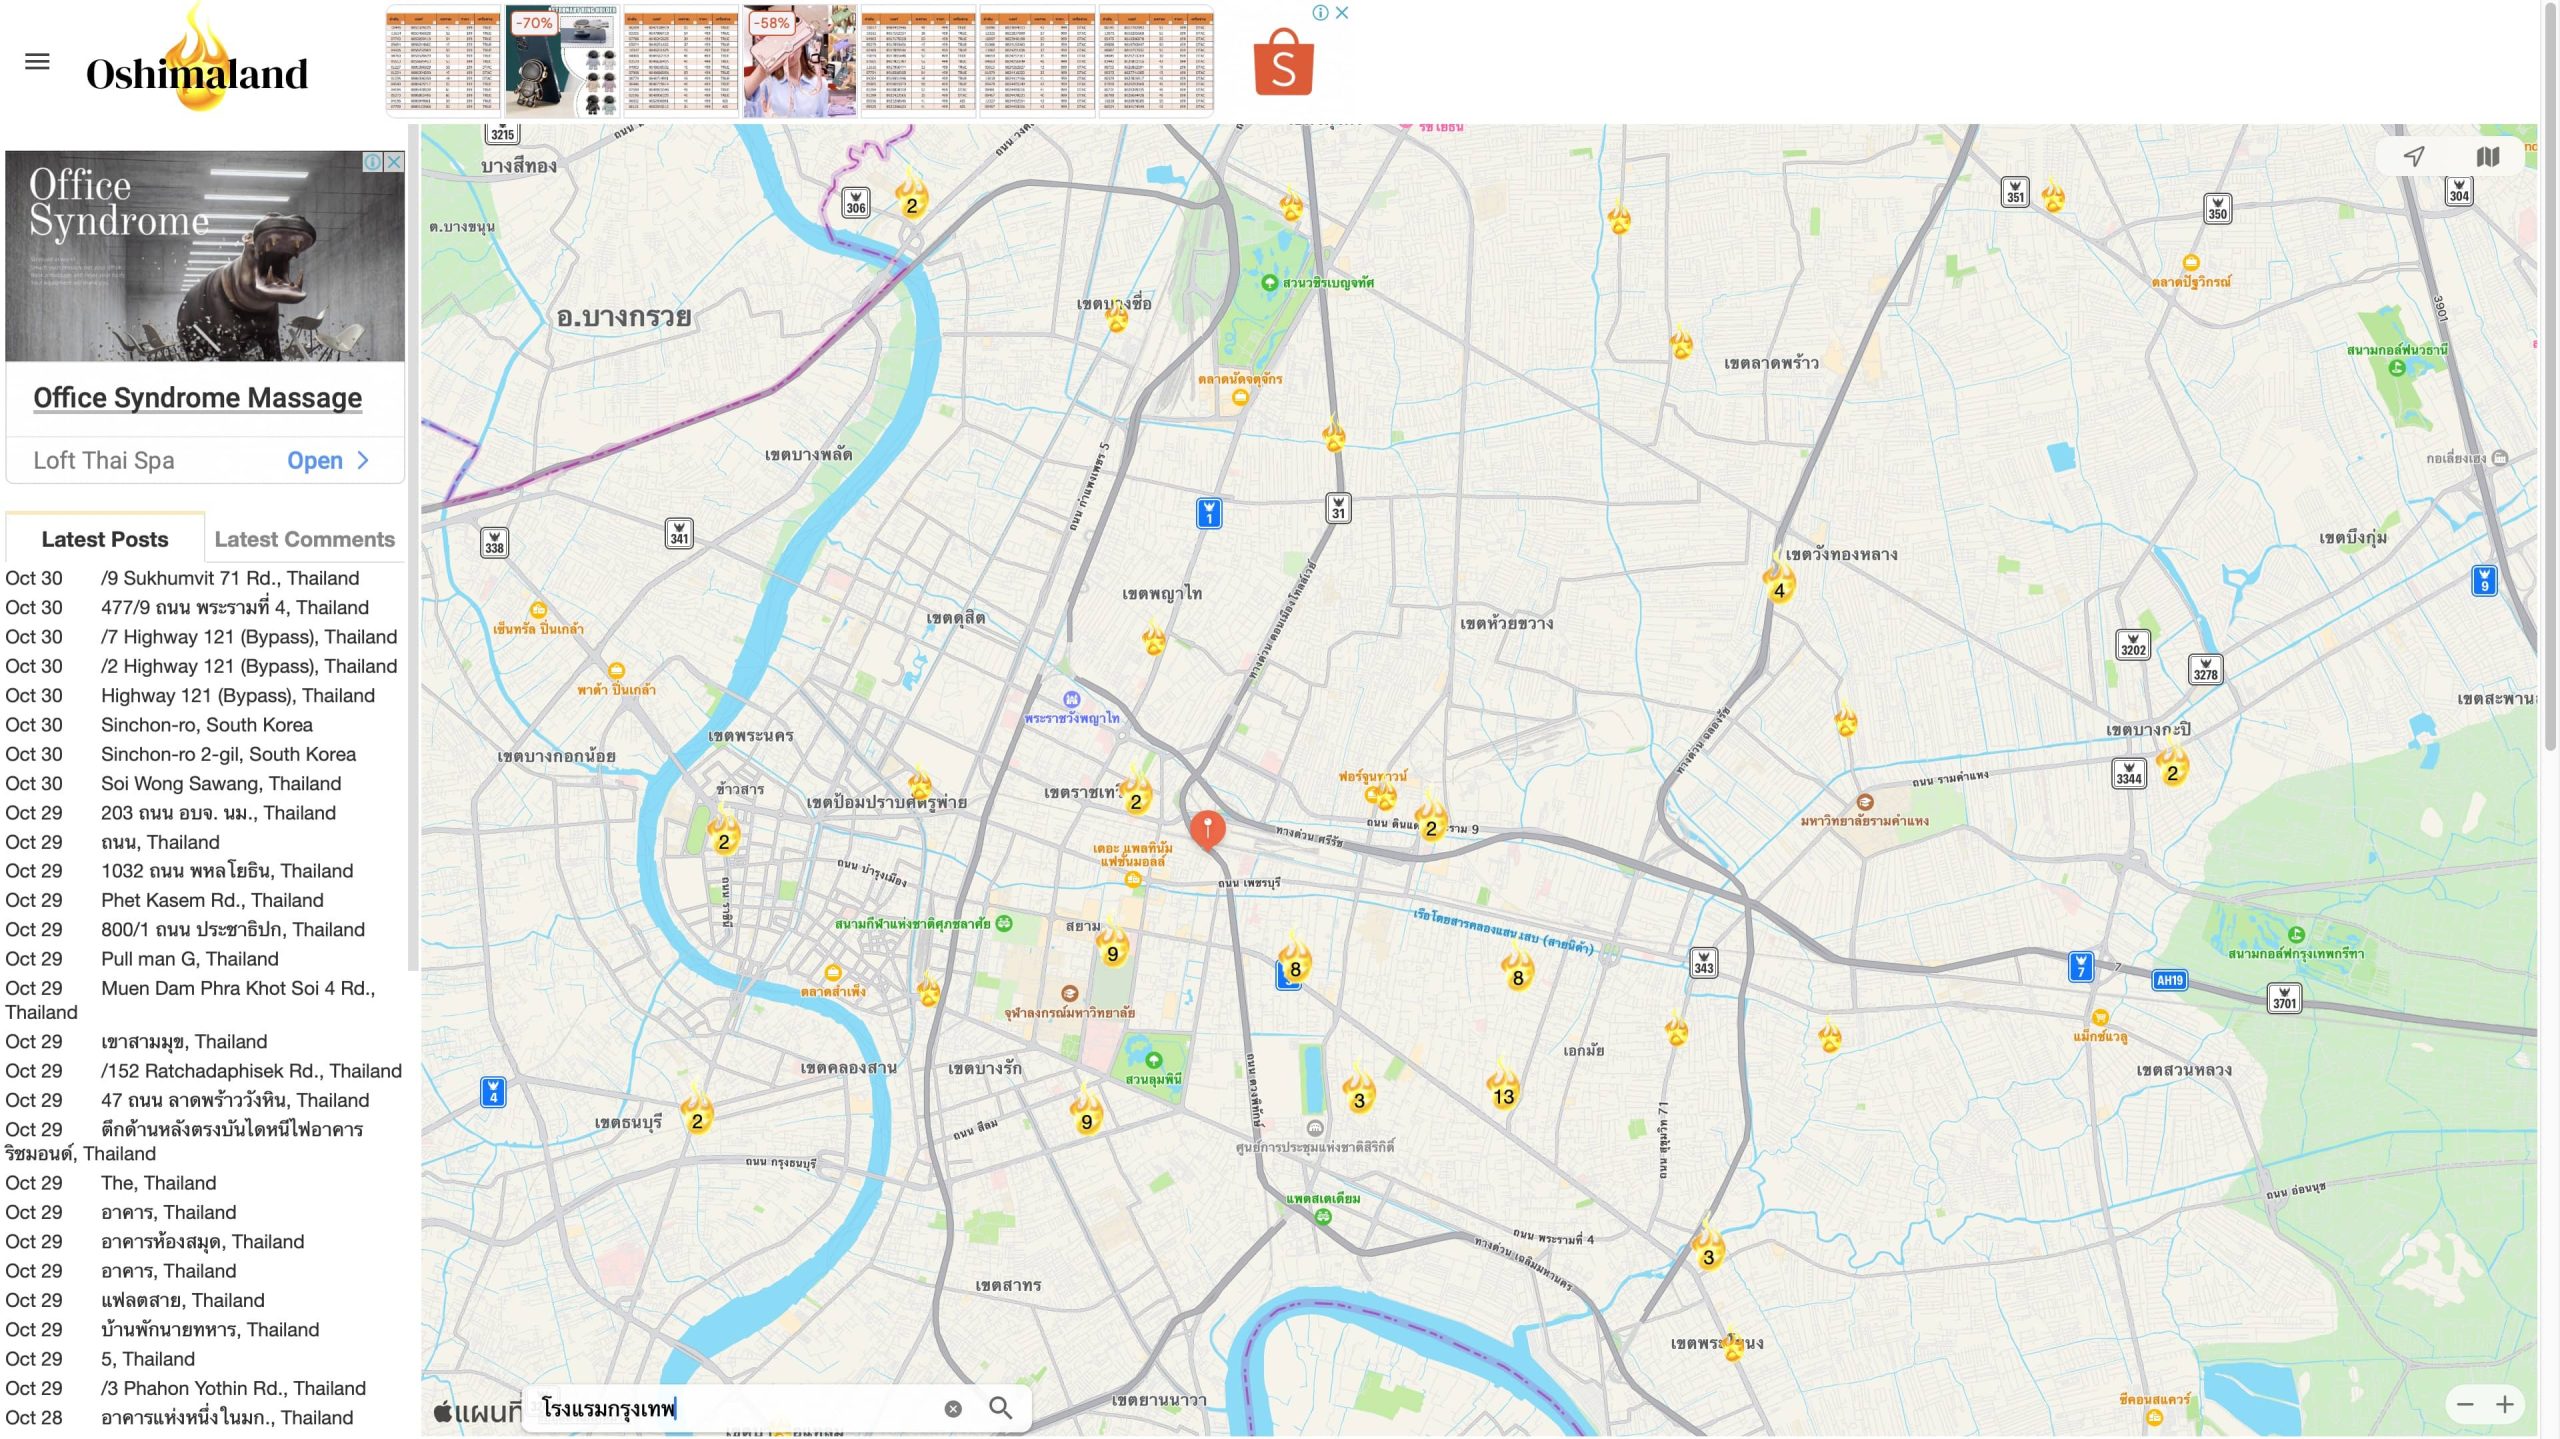Zoom in with the plus button
Screen dimensions: 2560x1439
(x=2504, y=1404)
